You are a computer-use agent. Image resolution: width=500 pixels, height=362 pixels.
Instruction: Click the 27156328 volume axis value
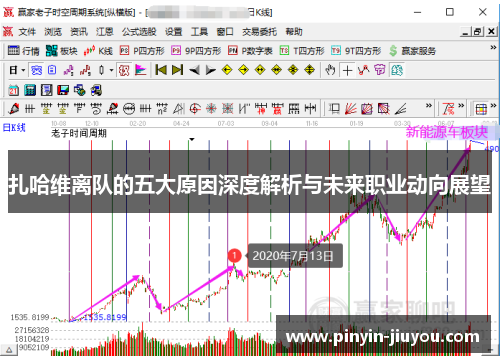point(32,330)
